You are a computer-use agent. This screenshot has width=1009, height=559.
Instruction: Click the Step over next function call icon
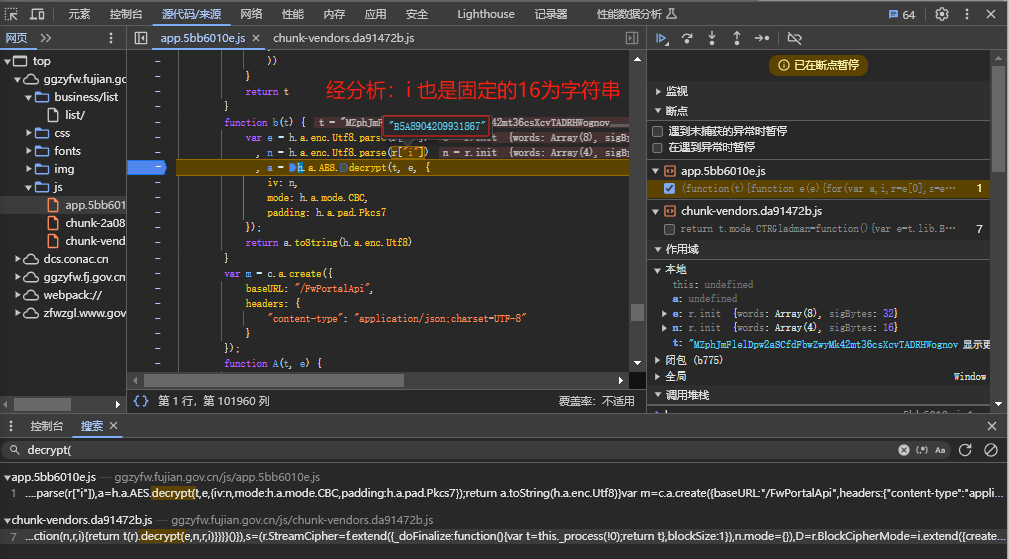(687, 38)
